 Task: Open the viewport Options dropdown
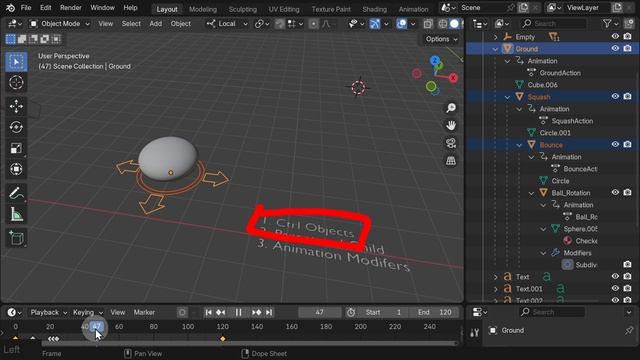click(441, 39)
